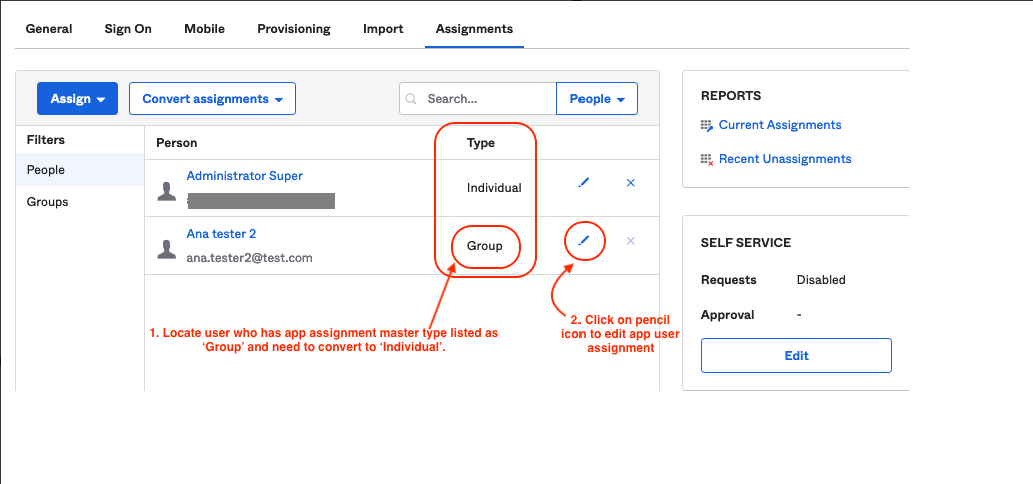Open Administrator Super user profile

tap(244, 176)
